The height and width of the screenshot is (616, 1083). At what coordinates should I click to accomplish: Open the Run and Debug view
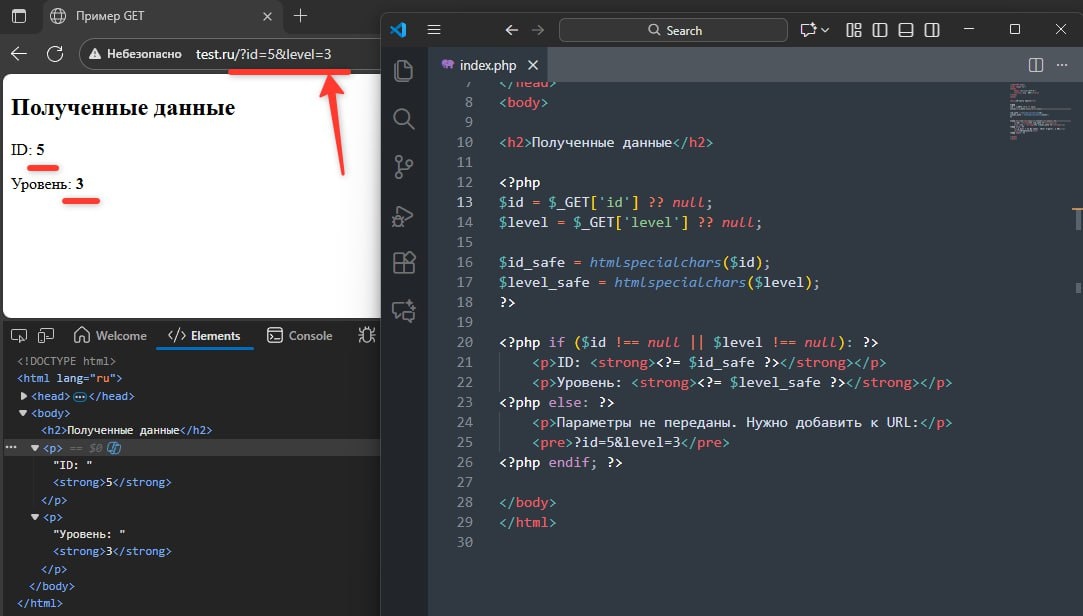403,215
